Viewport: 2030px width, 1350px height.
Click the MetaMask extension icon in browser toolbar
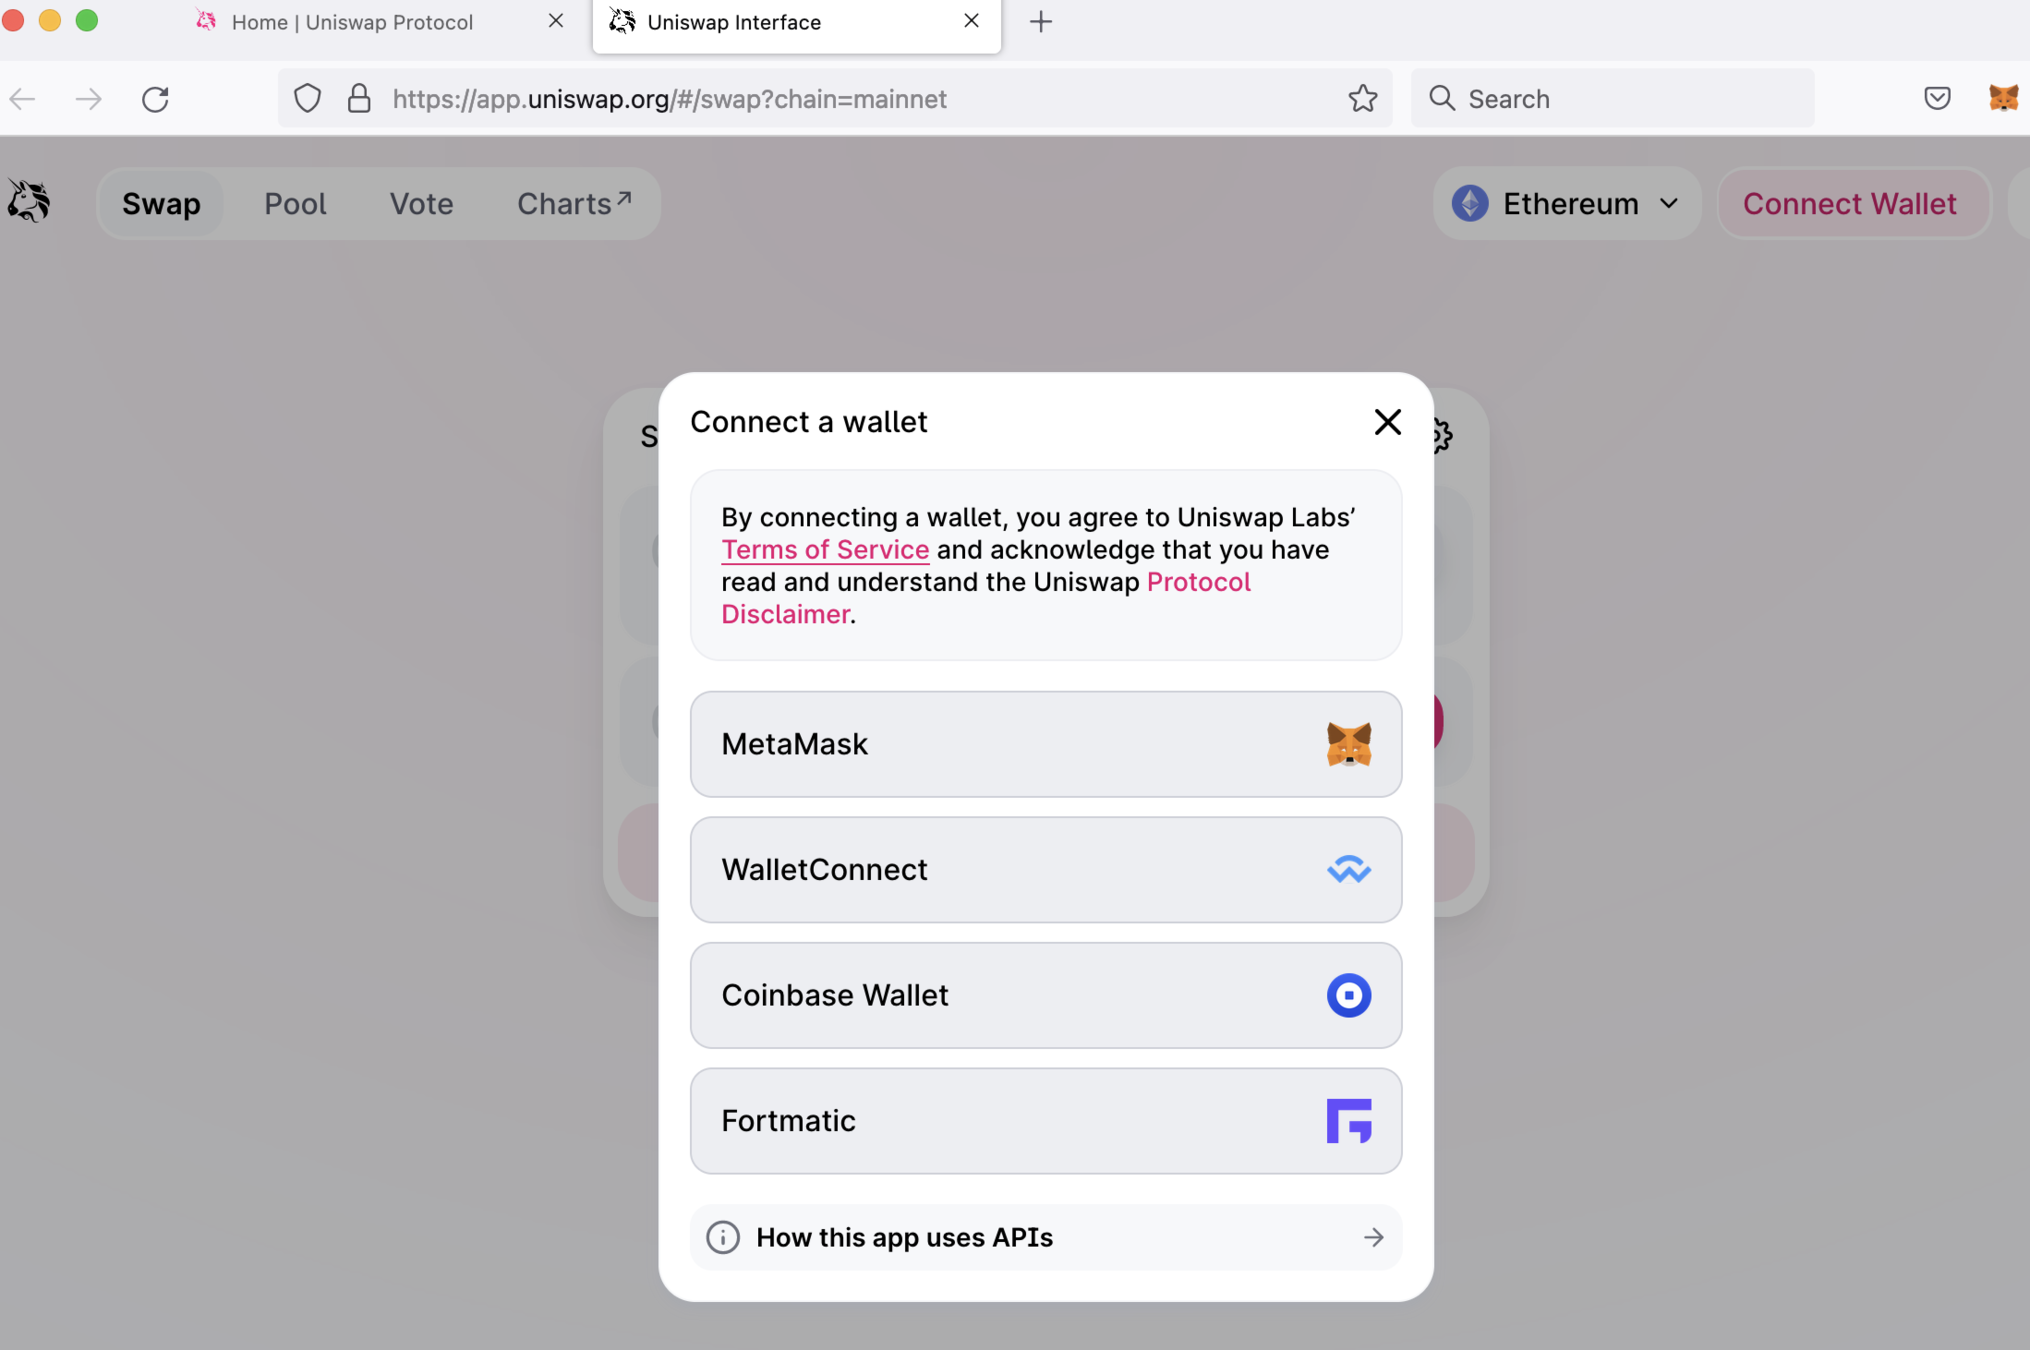pyautogui.click(x=2003, y=98)
